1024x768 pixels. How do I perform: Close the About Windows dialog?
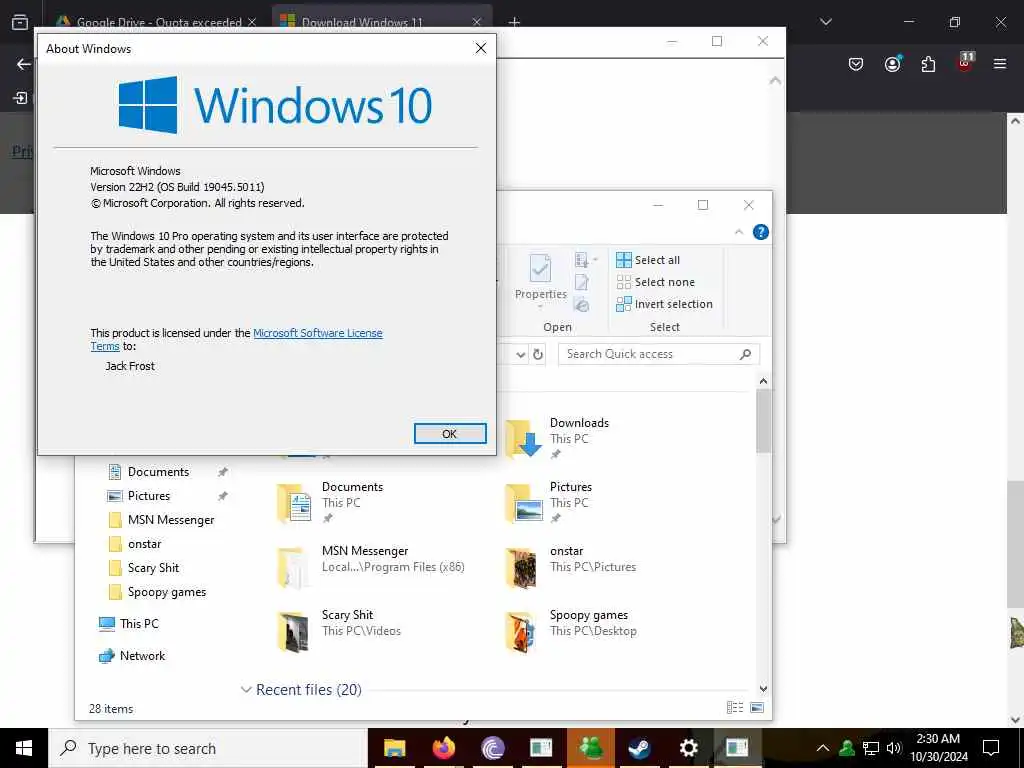481,48
